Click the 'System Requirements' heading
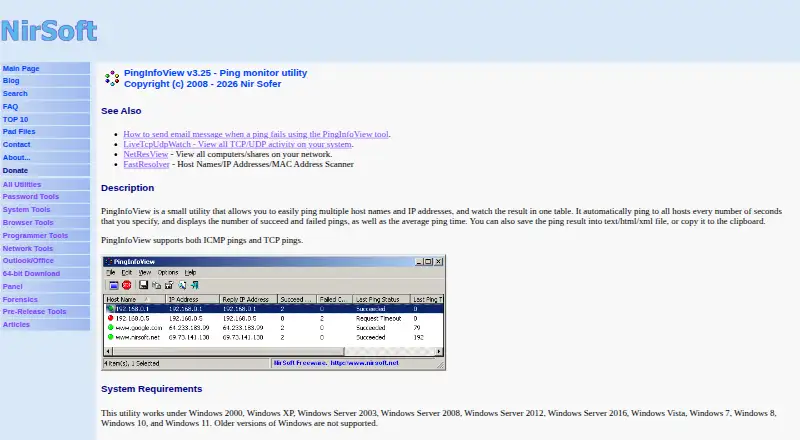Viewport: 800px width, 440px height. tap(152, 389)
